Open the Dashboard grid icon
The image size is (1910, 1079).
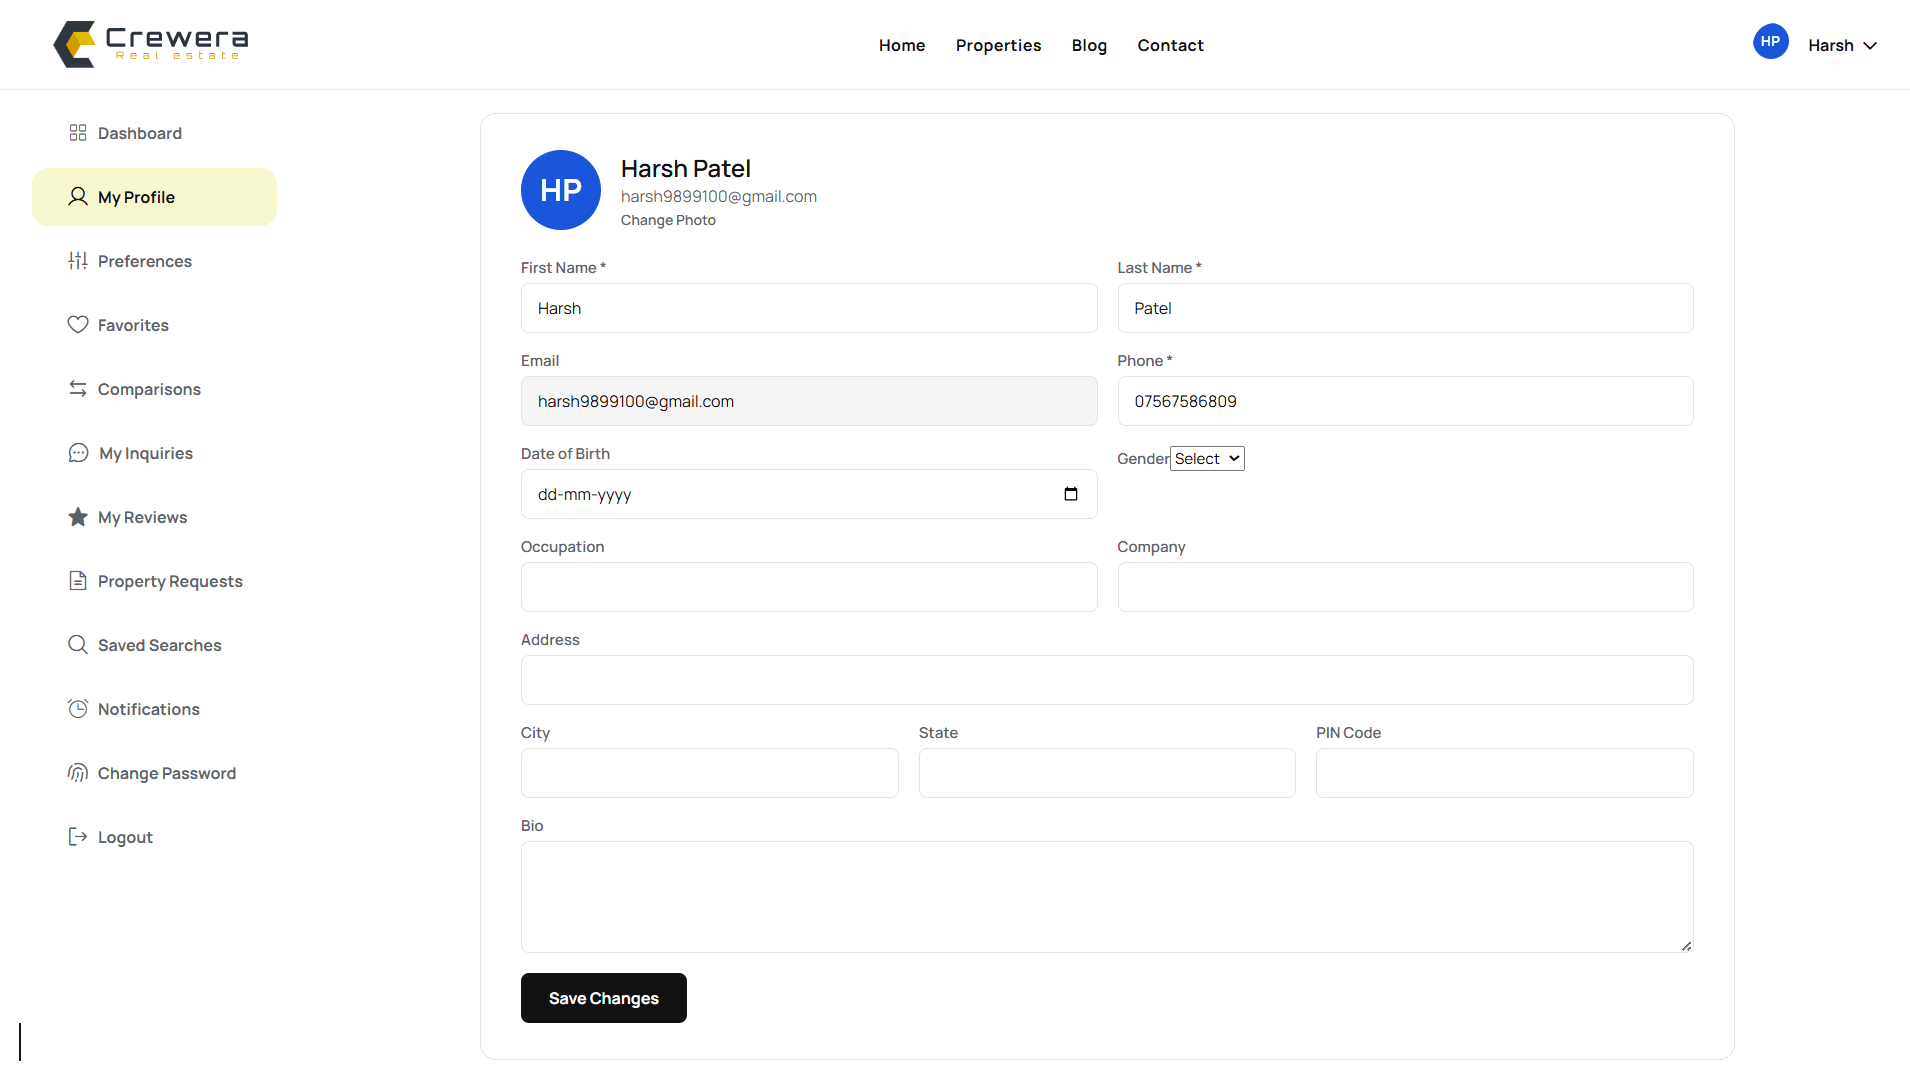(x=78, y=133)
